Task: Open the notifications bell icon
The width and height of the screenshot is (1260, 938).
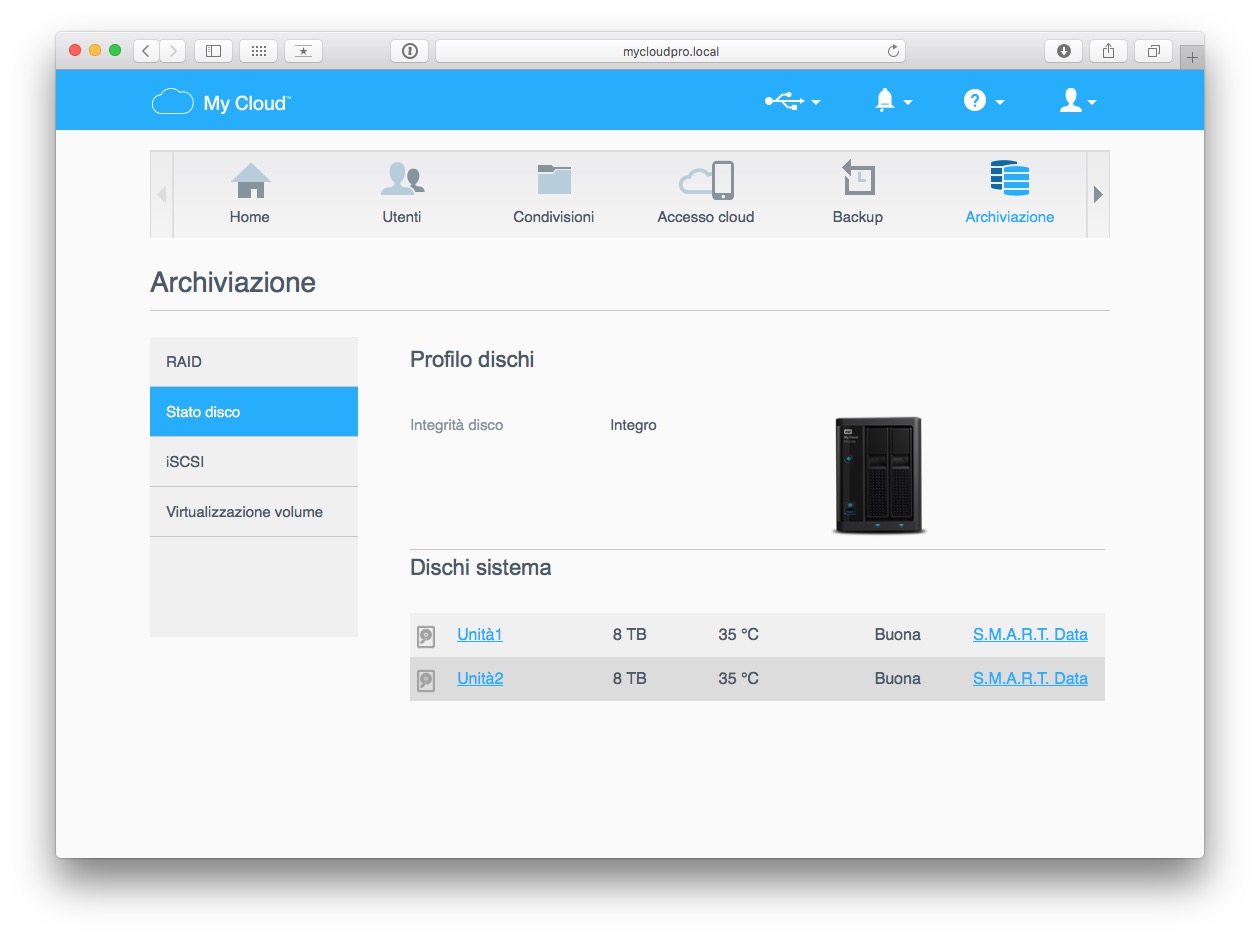Action: (884, 100)
